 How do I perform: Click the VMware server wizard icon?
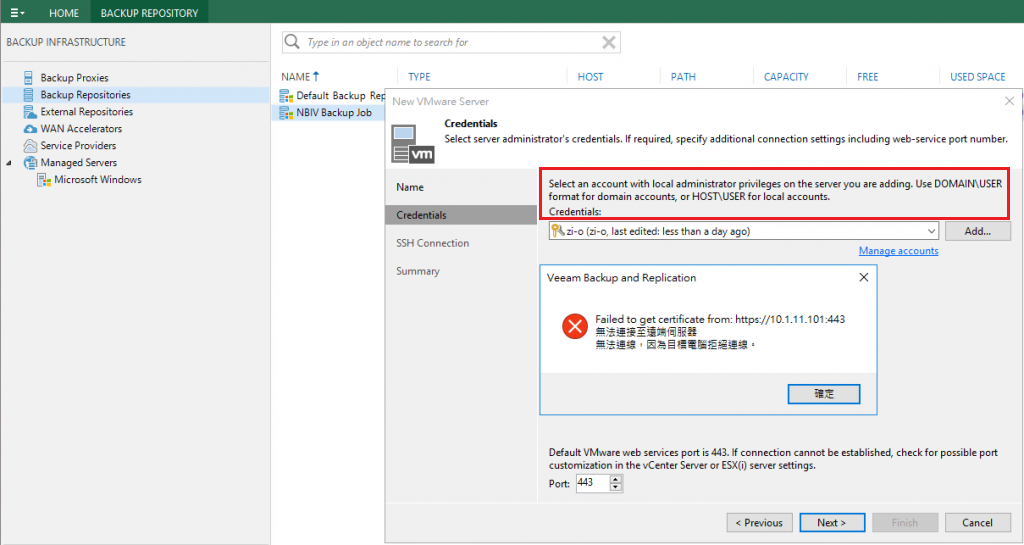413,144
